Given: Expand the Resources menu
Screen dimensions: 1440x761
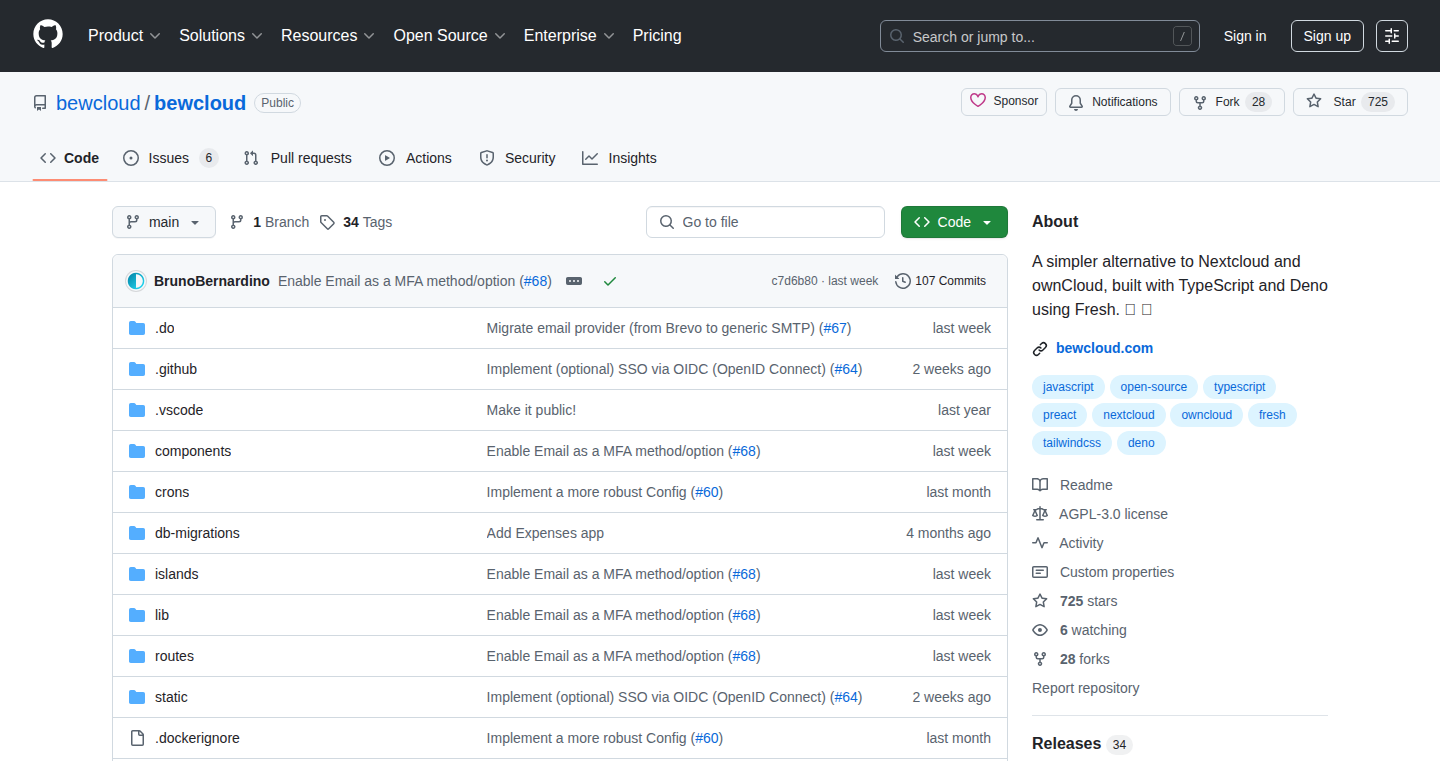Looking at the screenshot, I should 328,35.
